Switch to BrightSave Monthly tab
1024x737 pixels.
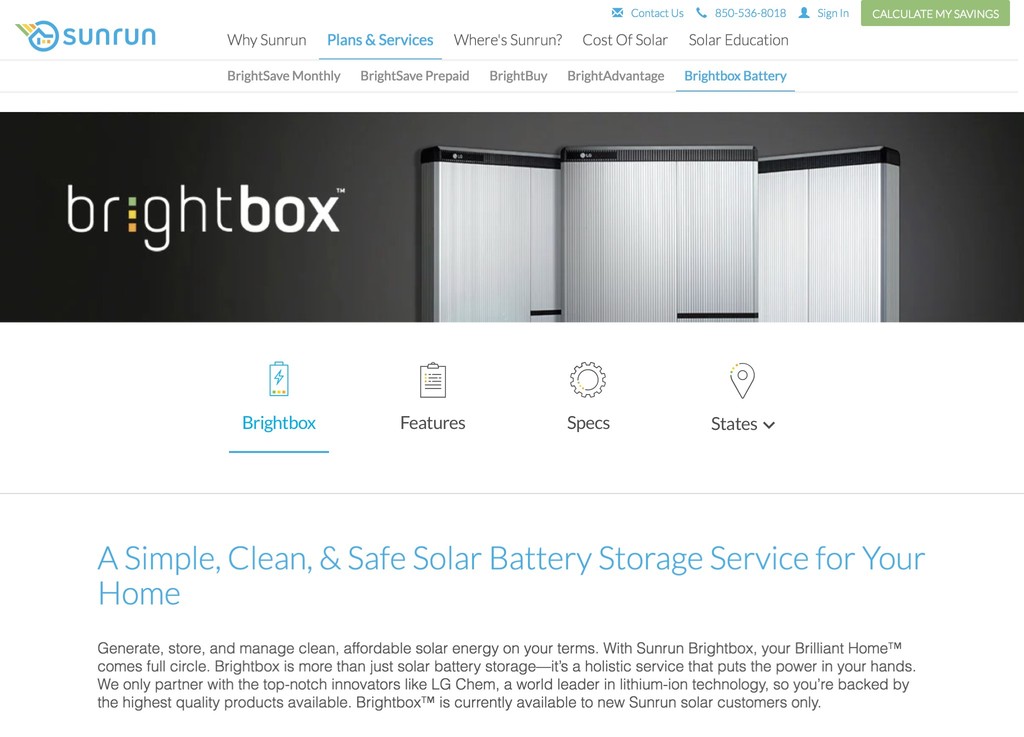tap(283, 76)
